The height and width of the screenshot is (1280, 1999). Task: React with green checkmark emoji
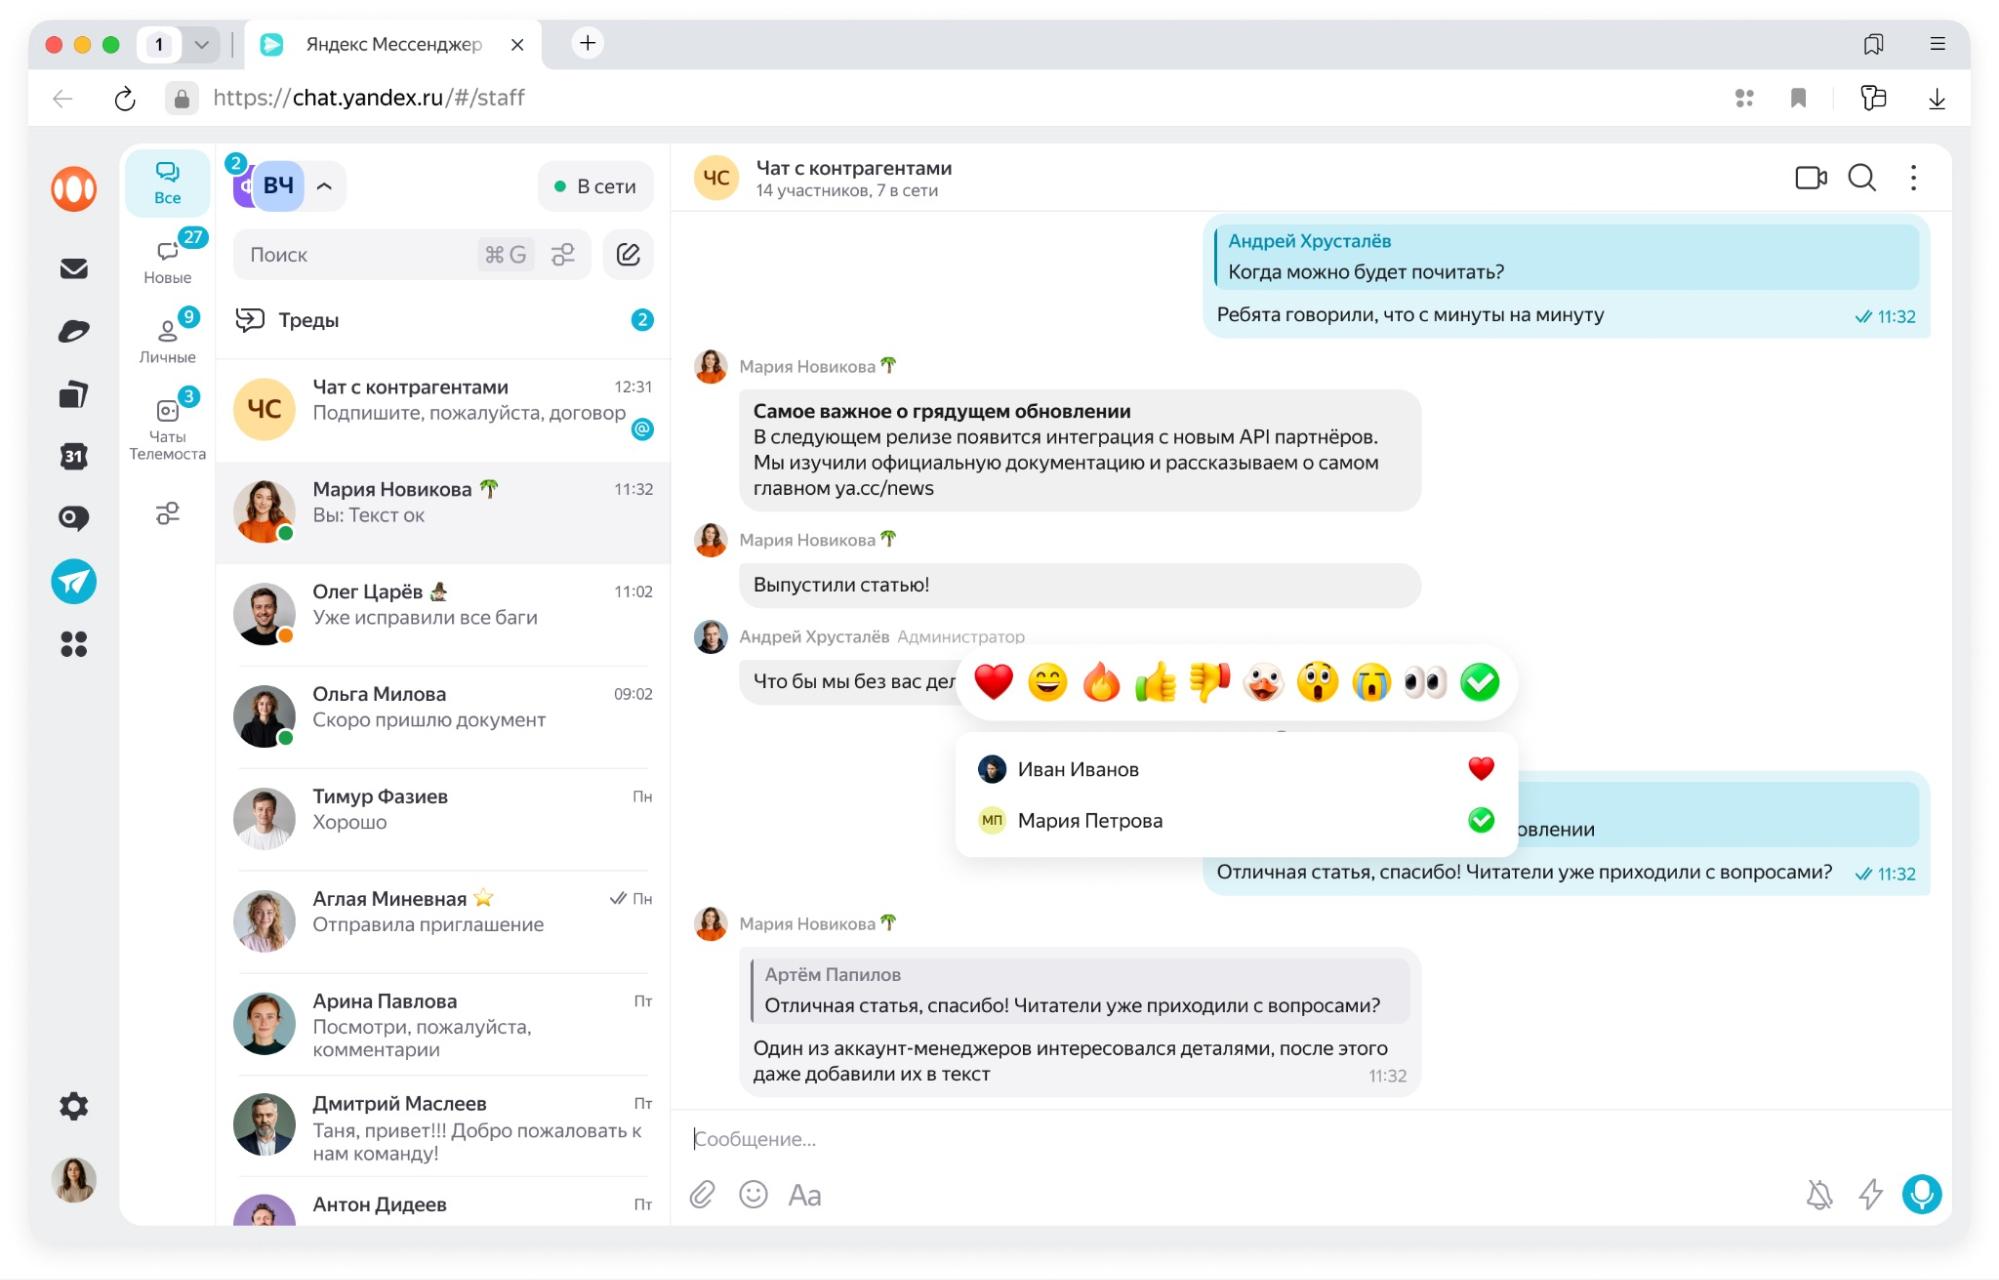pos(1479,682)
